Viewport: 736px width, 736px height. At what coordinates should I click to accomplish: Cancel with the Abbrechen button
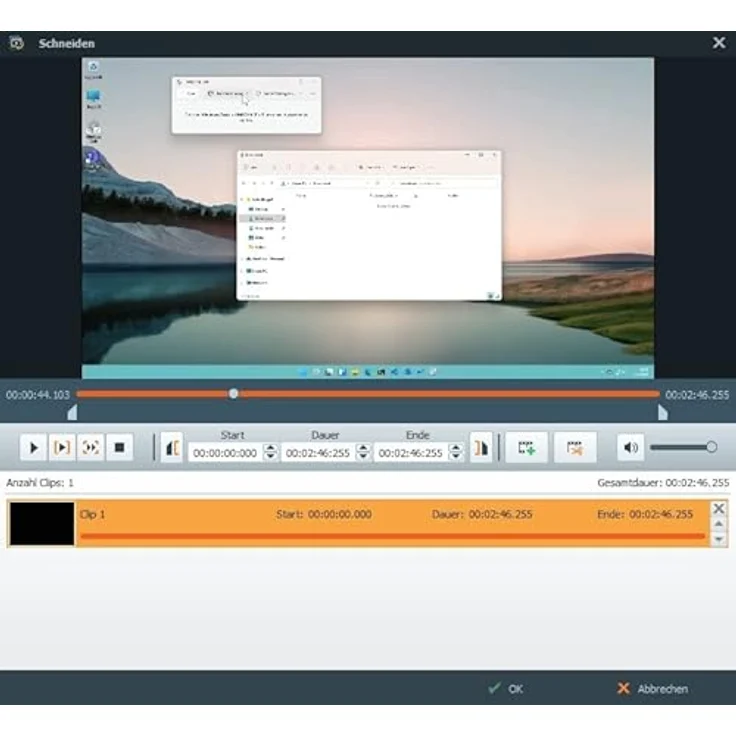coord(652,689)
